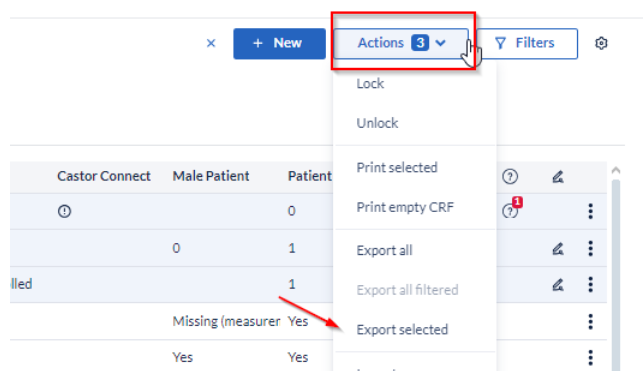Click the Actions chevron arrow
644x371 pixels.
(x=440, y=43)
